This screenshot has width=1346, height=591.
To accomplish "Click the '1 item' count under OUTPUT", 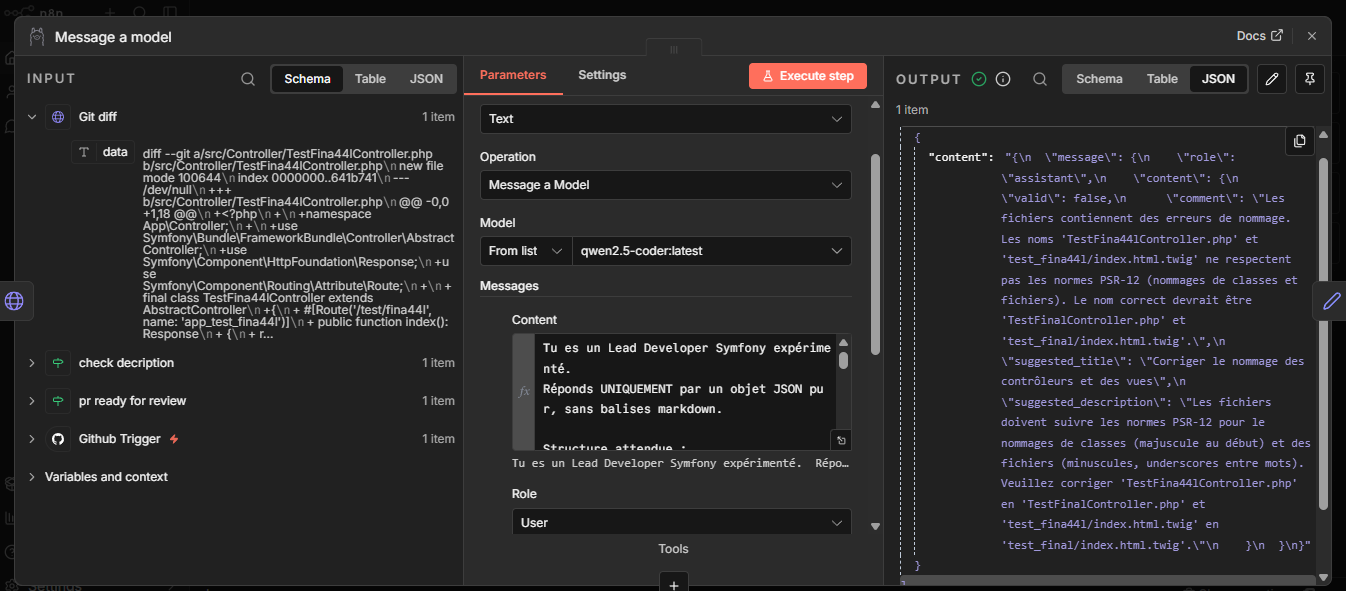I will pos(912,110).
